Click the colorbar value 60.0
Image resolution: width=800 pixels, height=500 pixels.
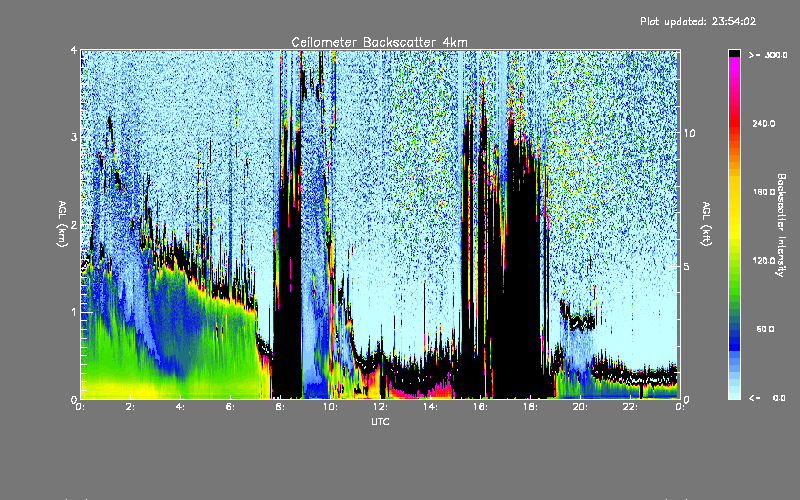(765, 329)
